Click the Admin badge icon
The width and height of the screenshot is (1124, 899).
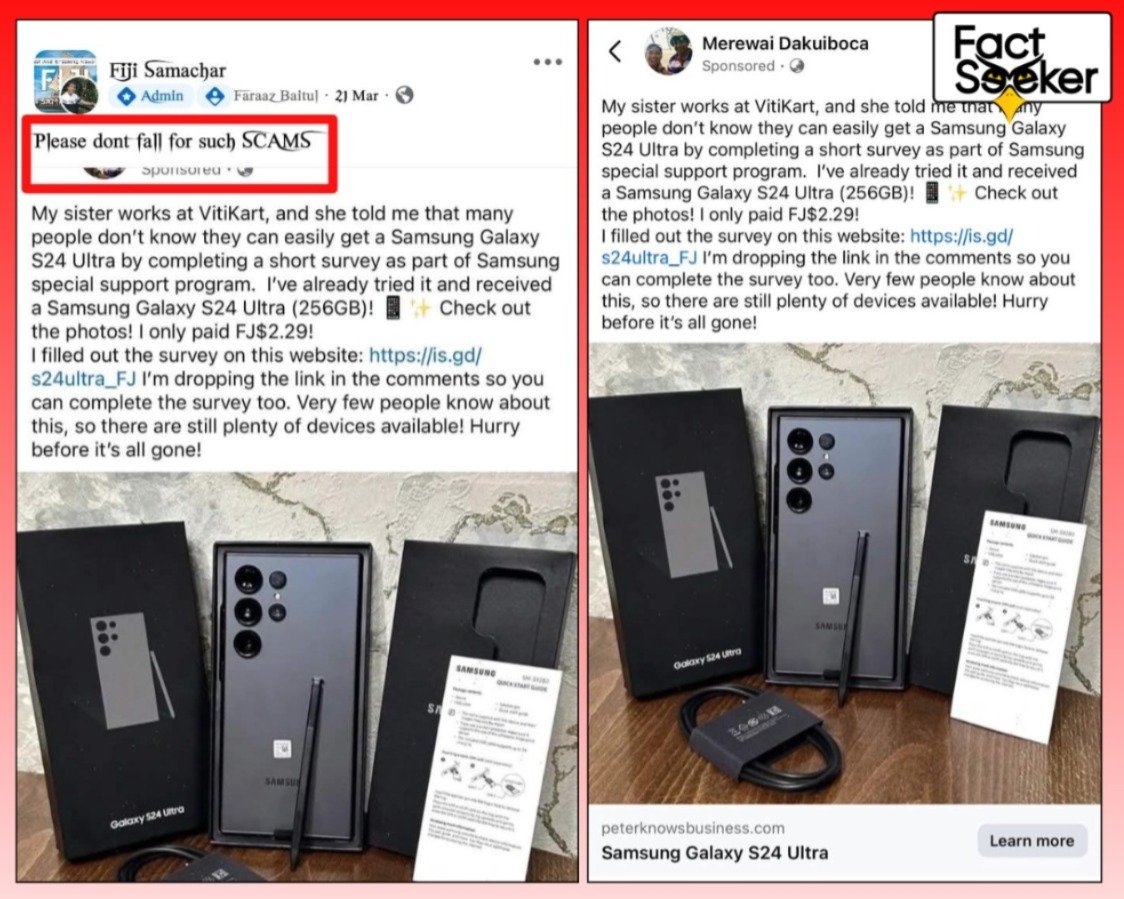click(x=126, y=95)
